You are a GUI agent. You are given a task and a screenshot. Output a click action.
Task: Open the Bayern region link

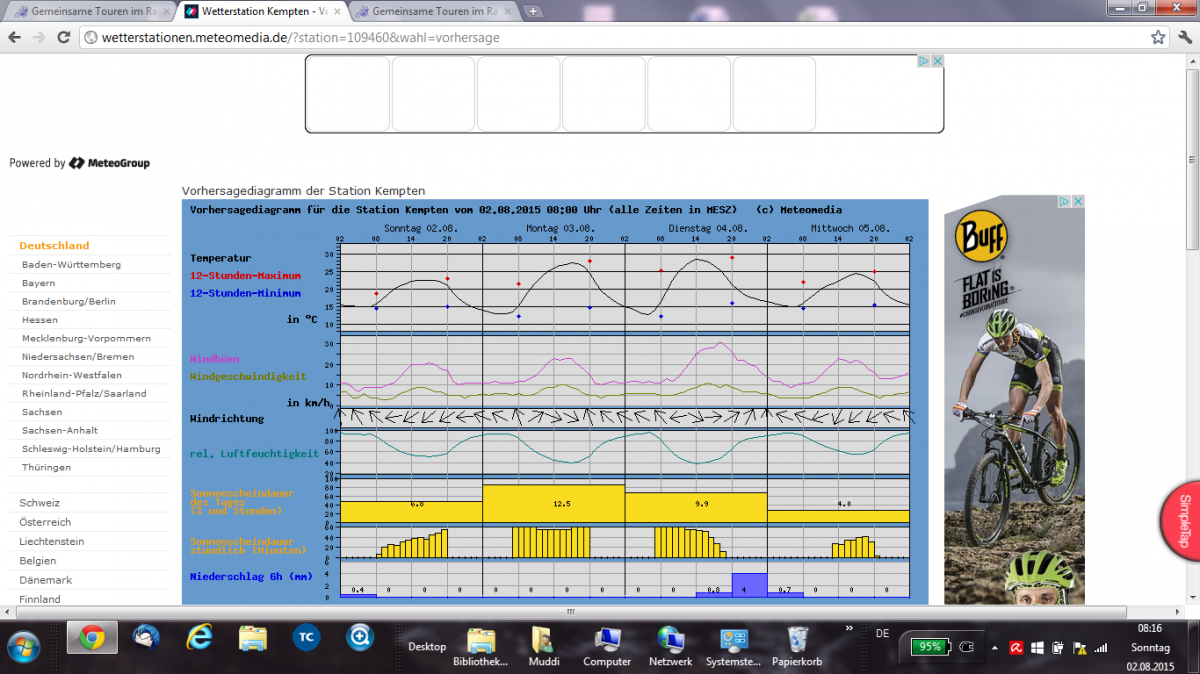coord(38,283)
